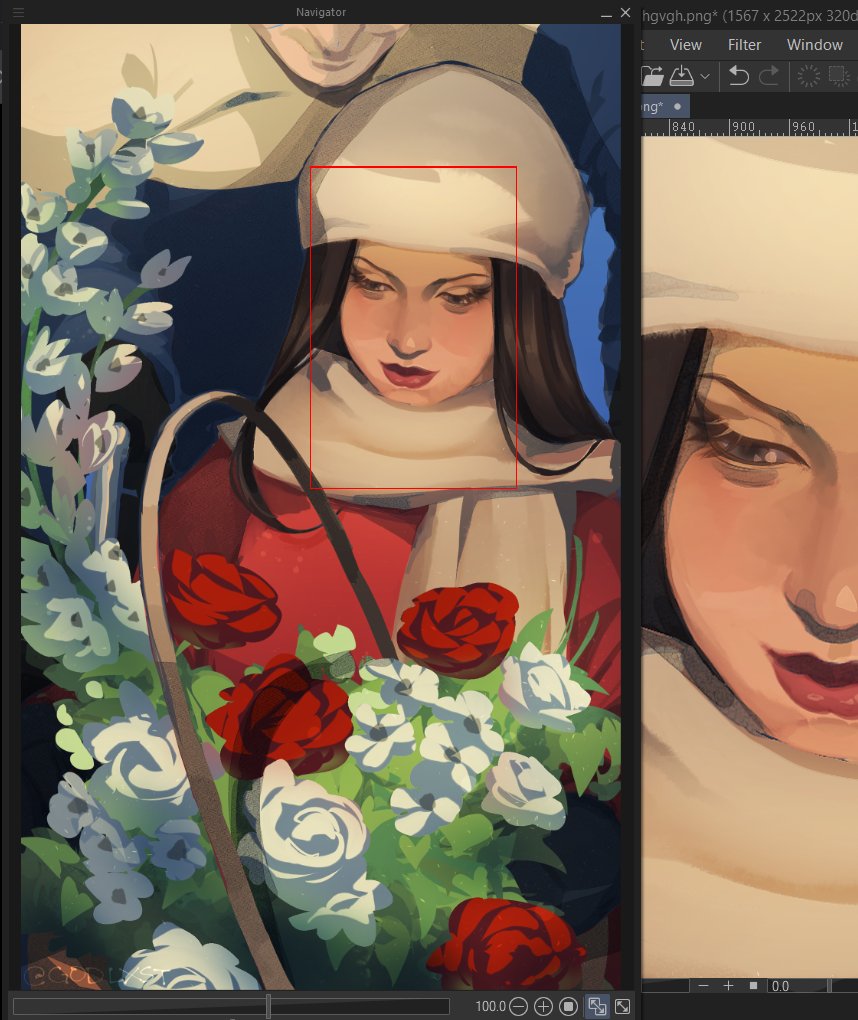Click the canvas rotation value 0.0
The height and width of the screenshot is (1020, 858).
(780, 986)
